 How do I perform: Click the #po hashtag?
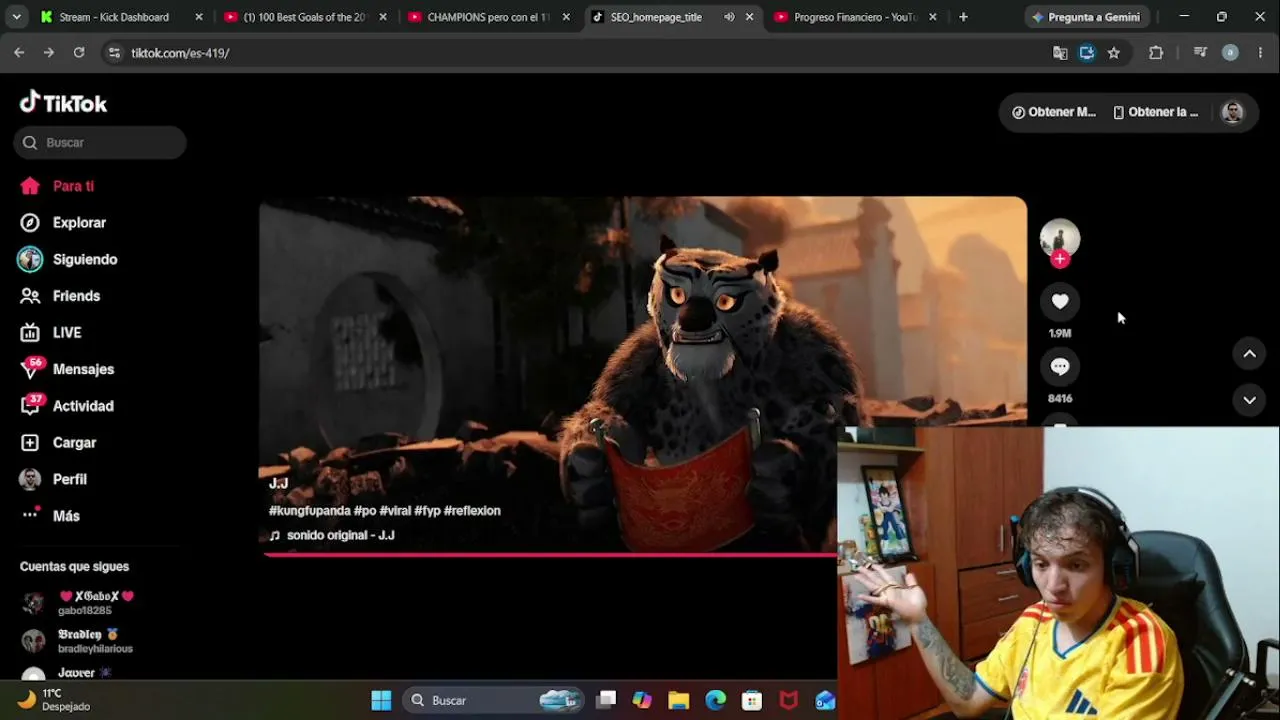(x=365, y=511)
